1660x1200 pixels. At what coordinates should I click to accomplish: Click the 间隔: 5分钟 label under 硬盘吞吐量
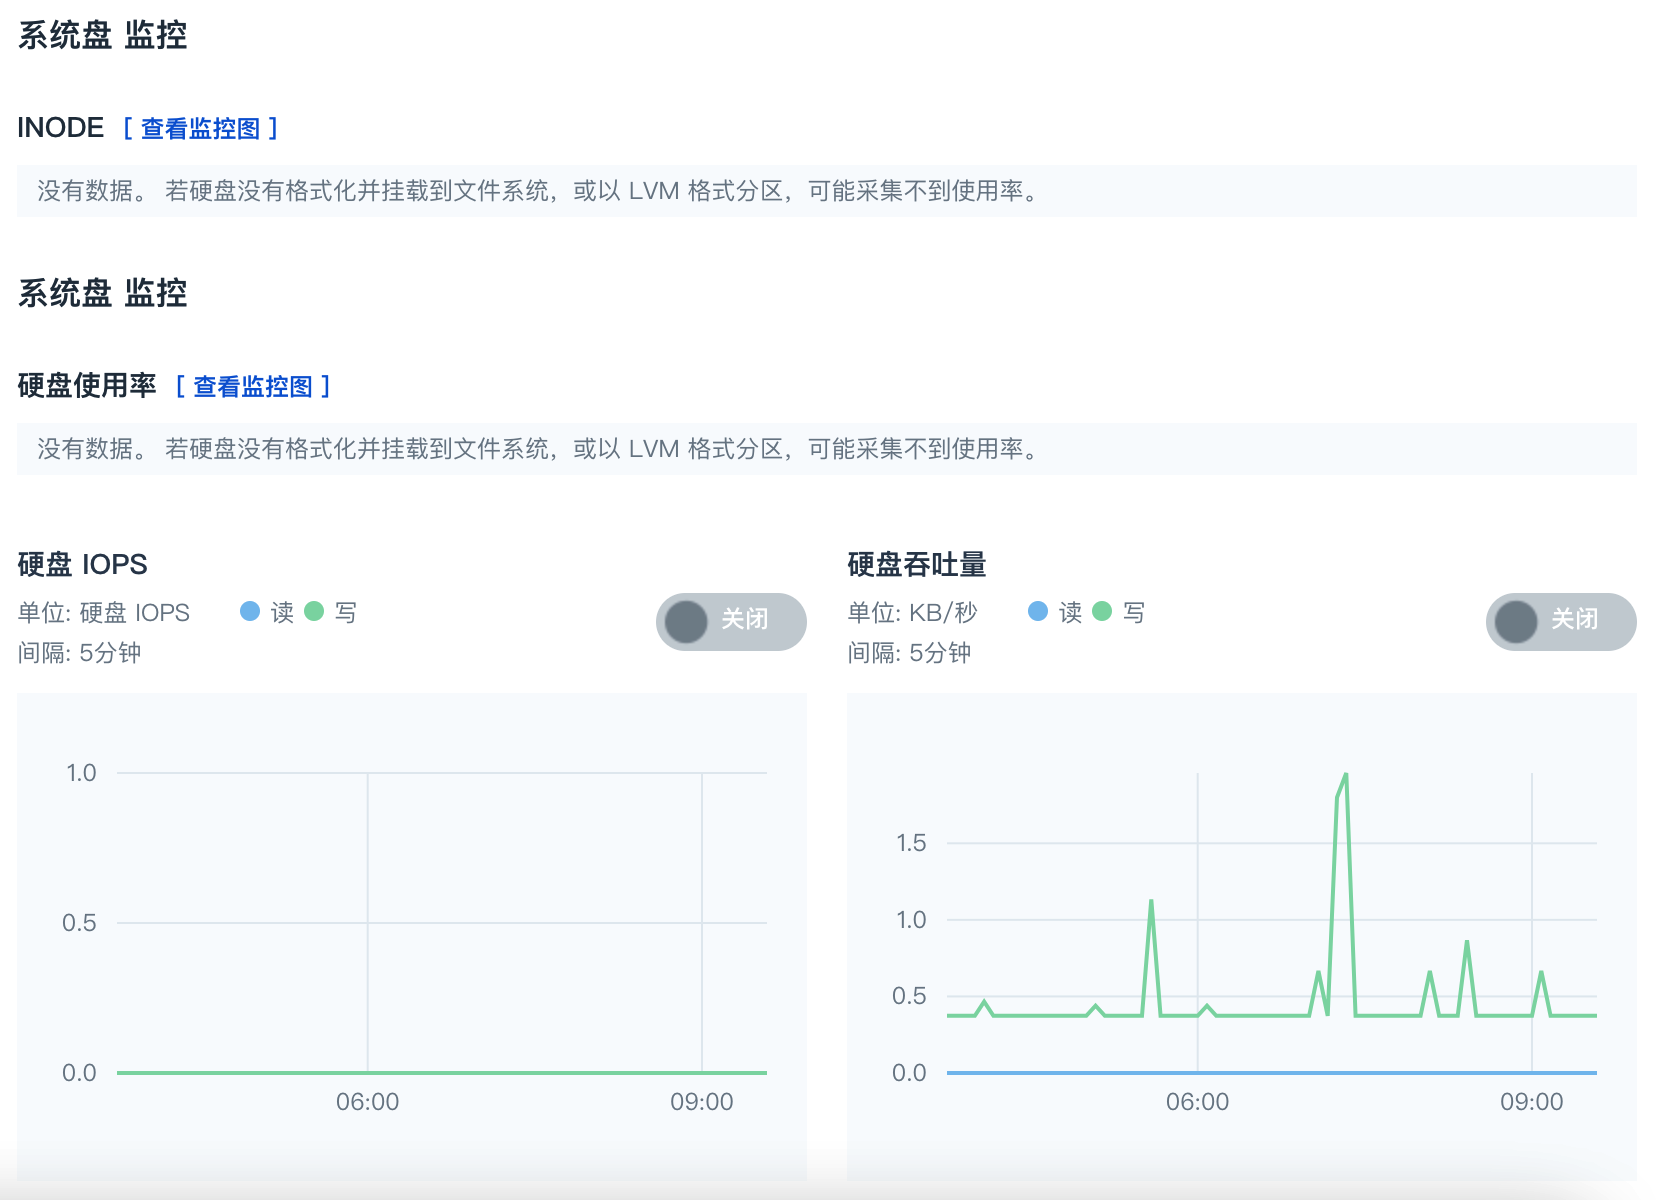909,653
